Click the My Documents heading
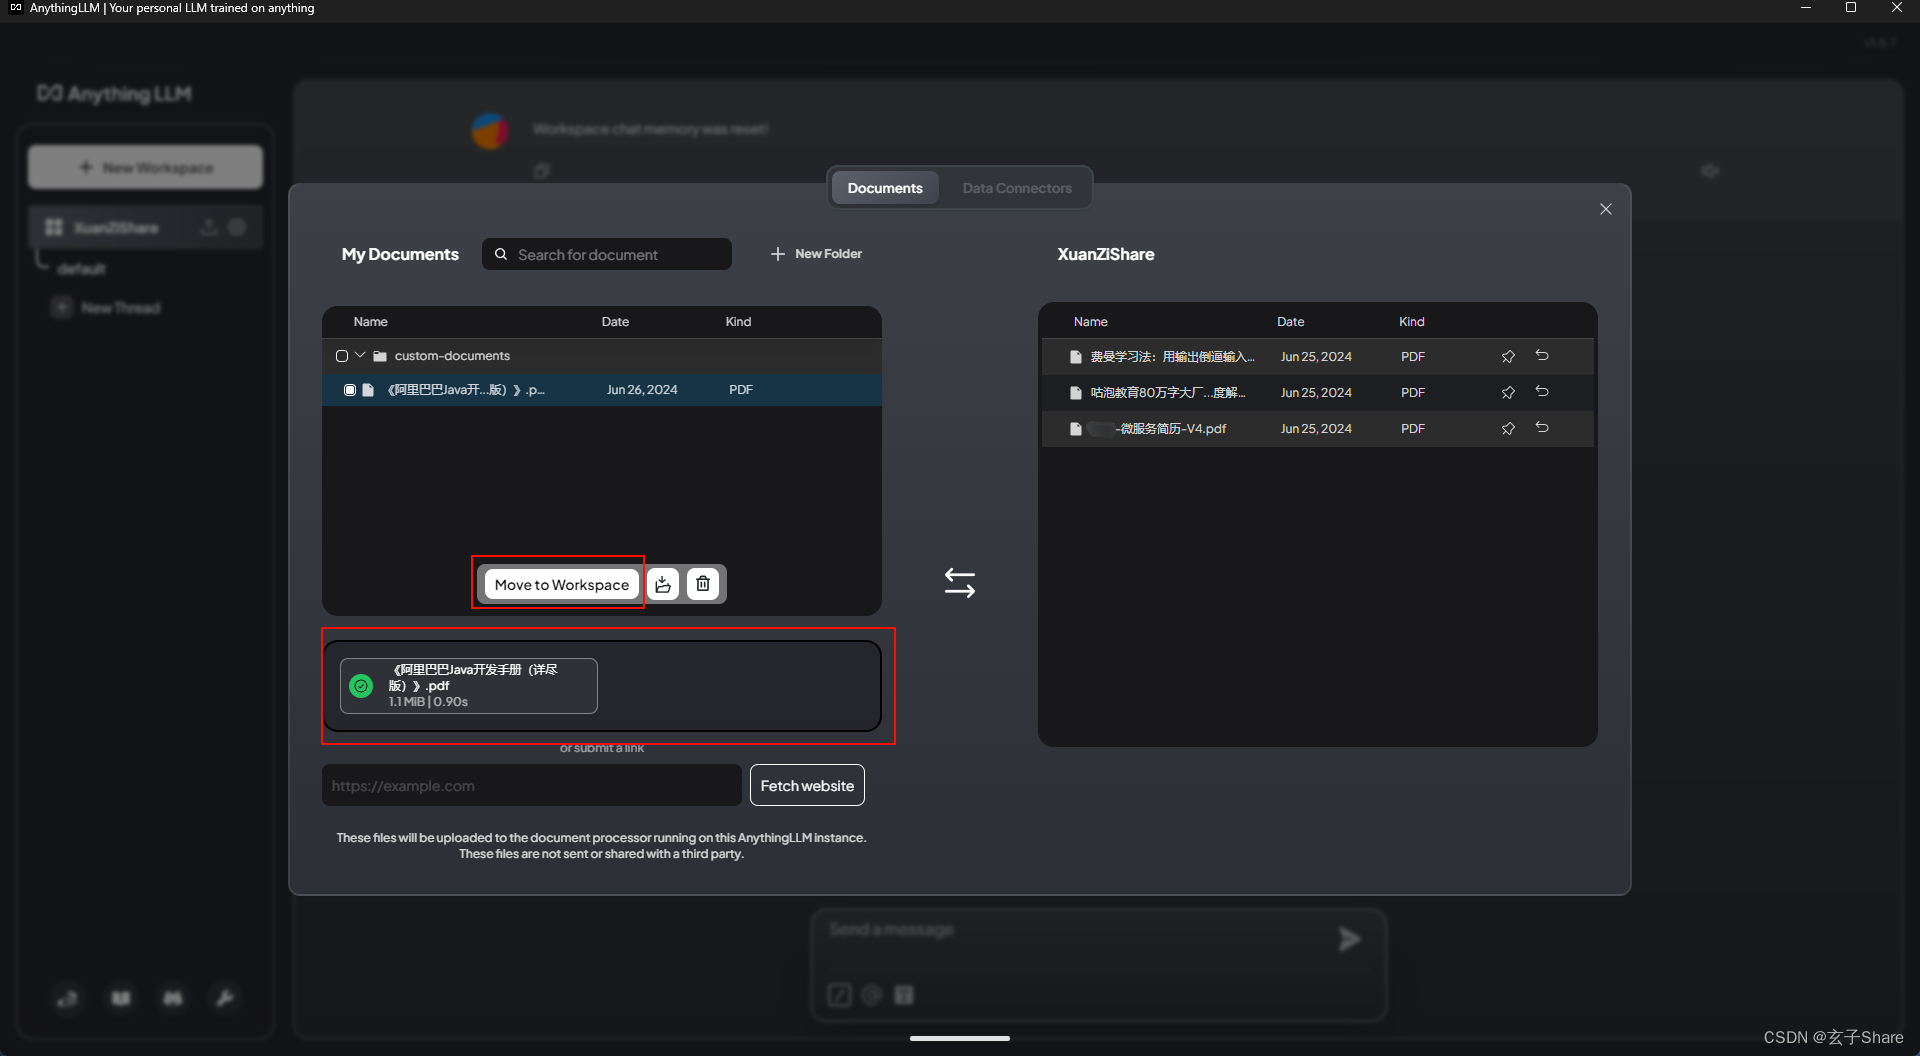The width and height of the screenshot is (1920, 1056). click(x=400, y=254)
